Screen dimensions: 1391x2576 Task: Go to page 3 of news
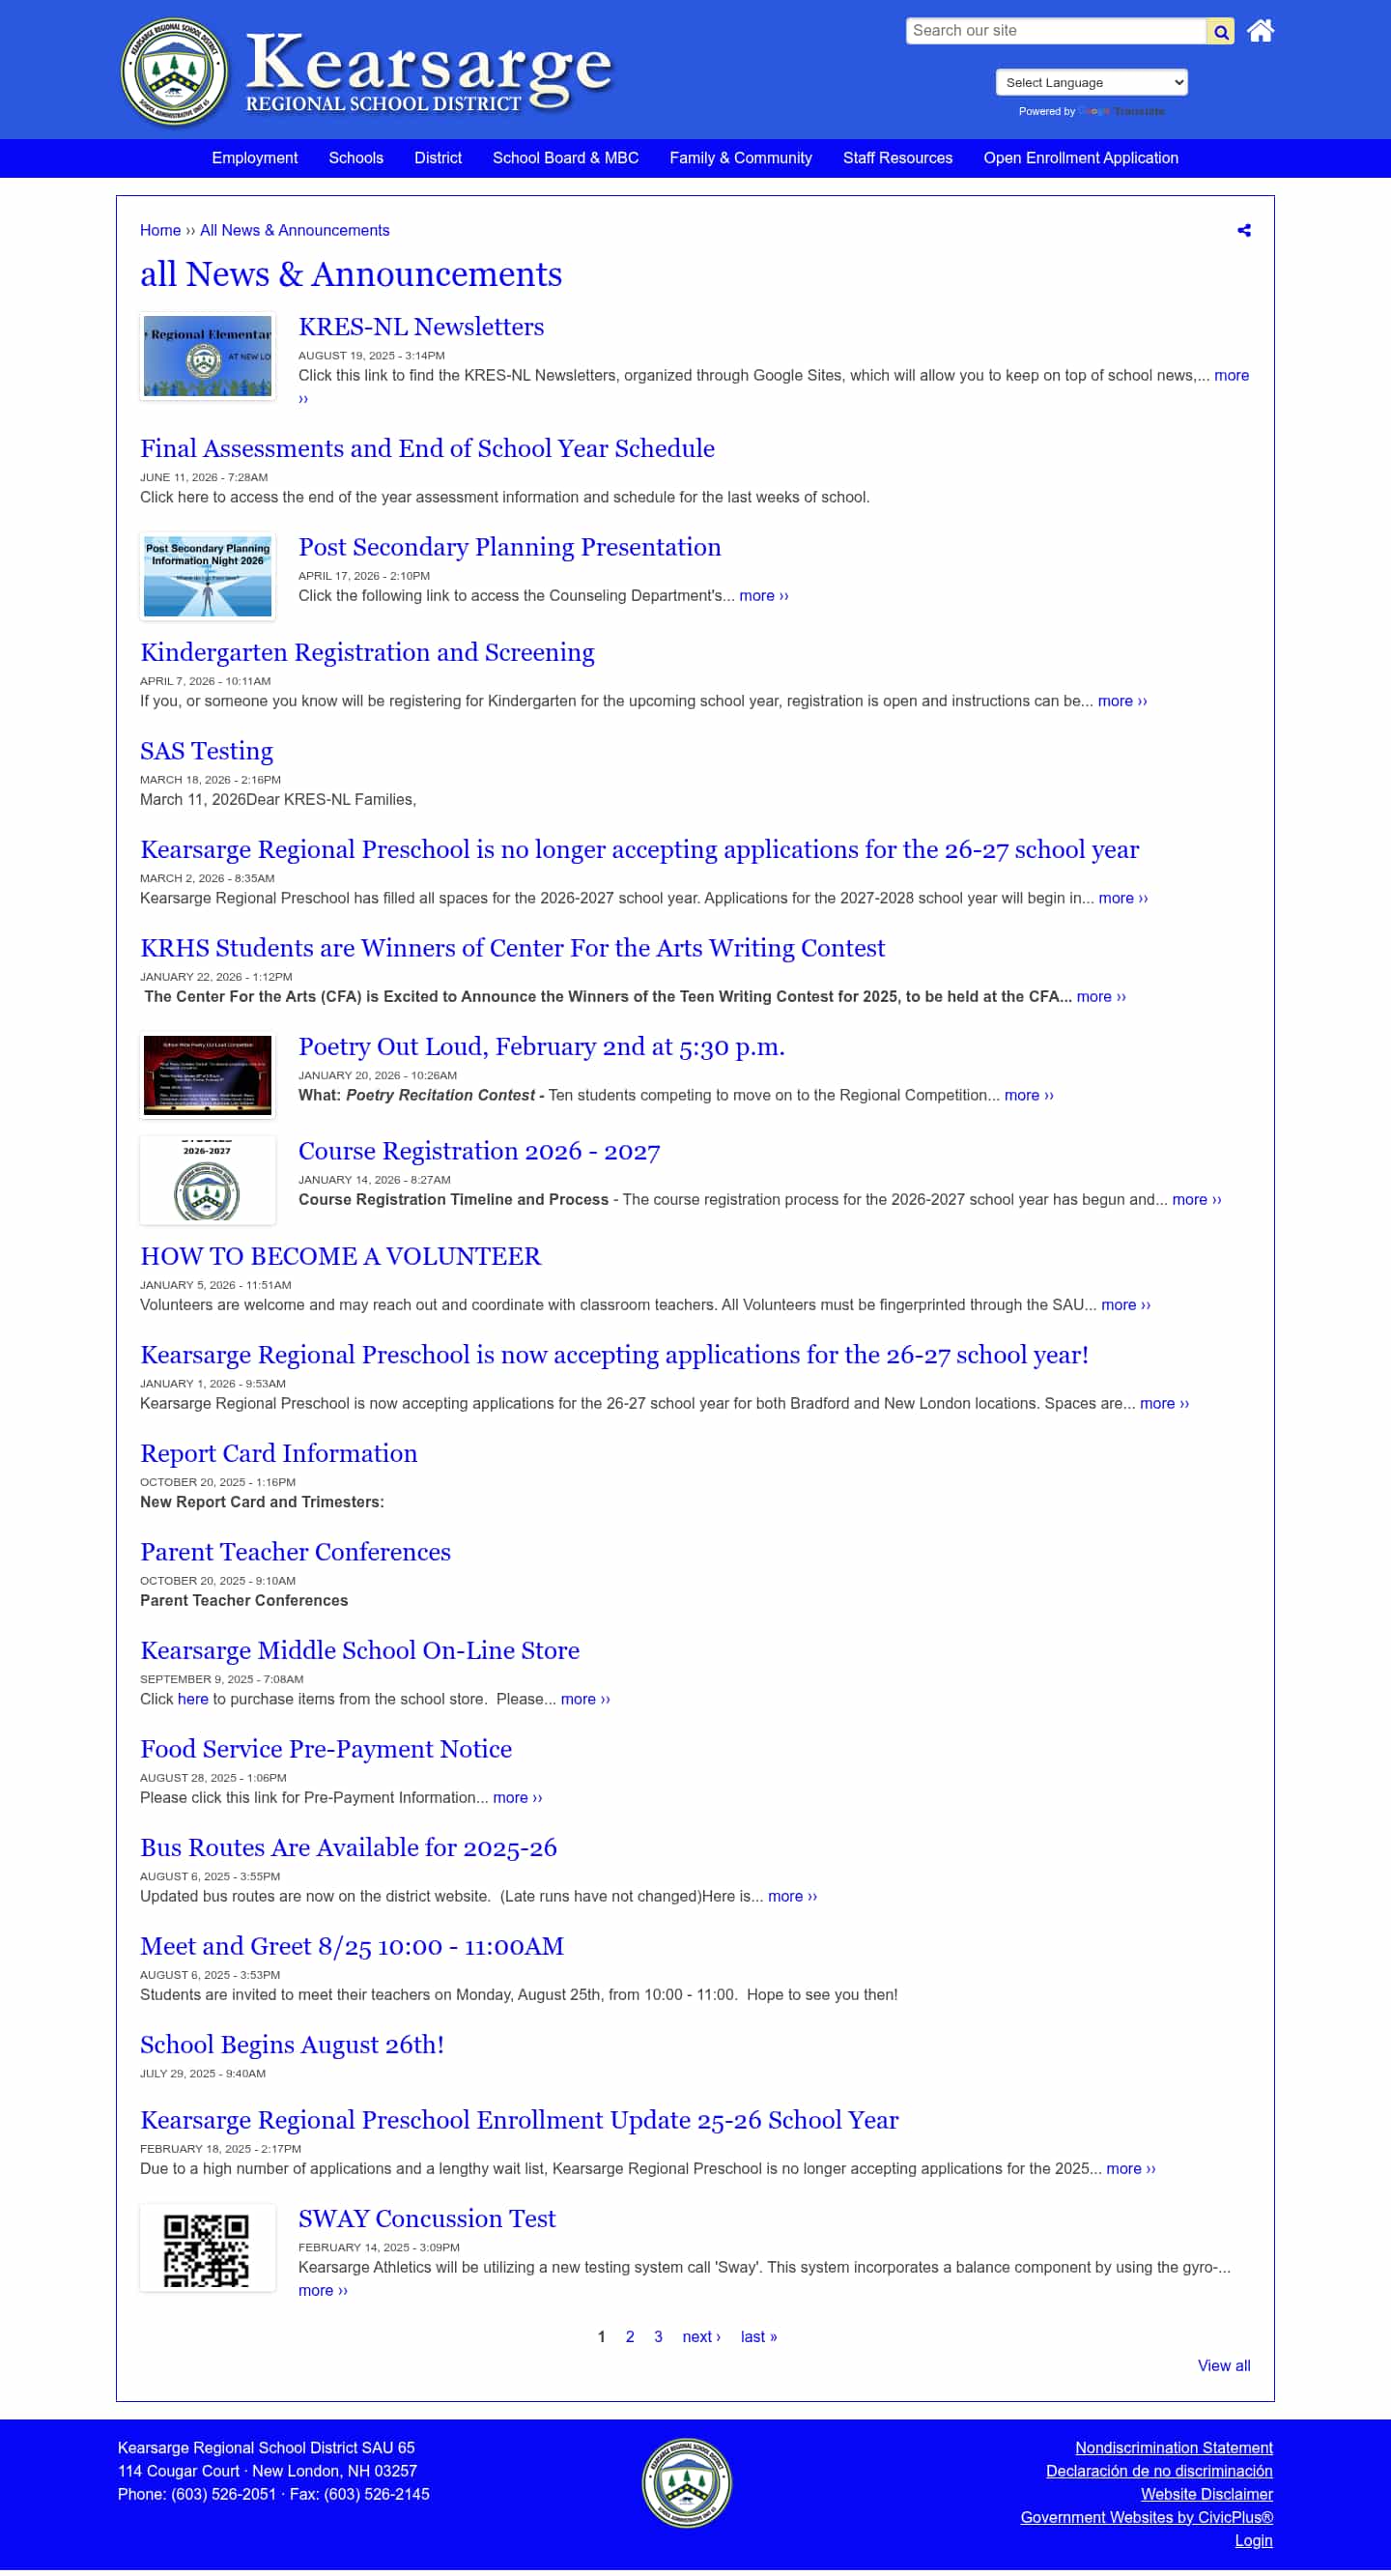point(658,2337)
